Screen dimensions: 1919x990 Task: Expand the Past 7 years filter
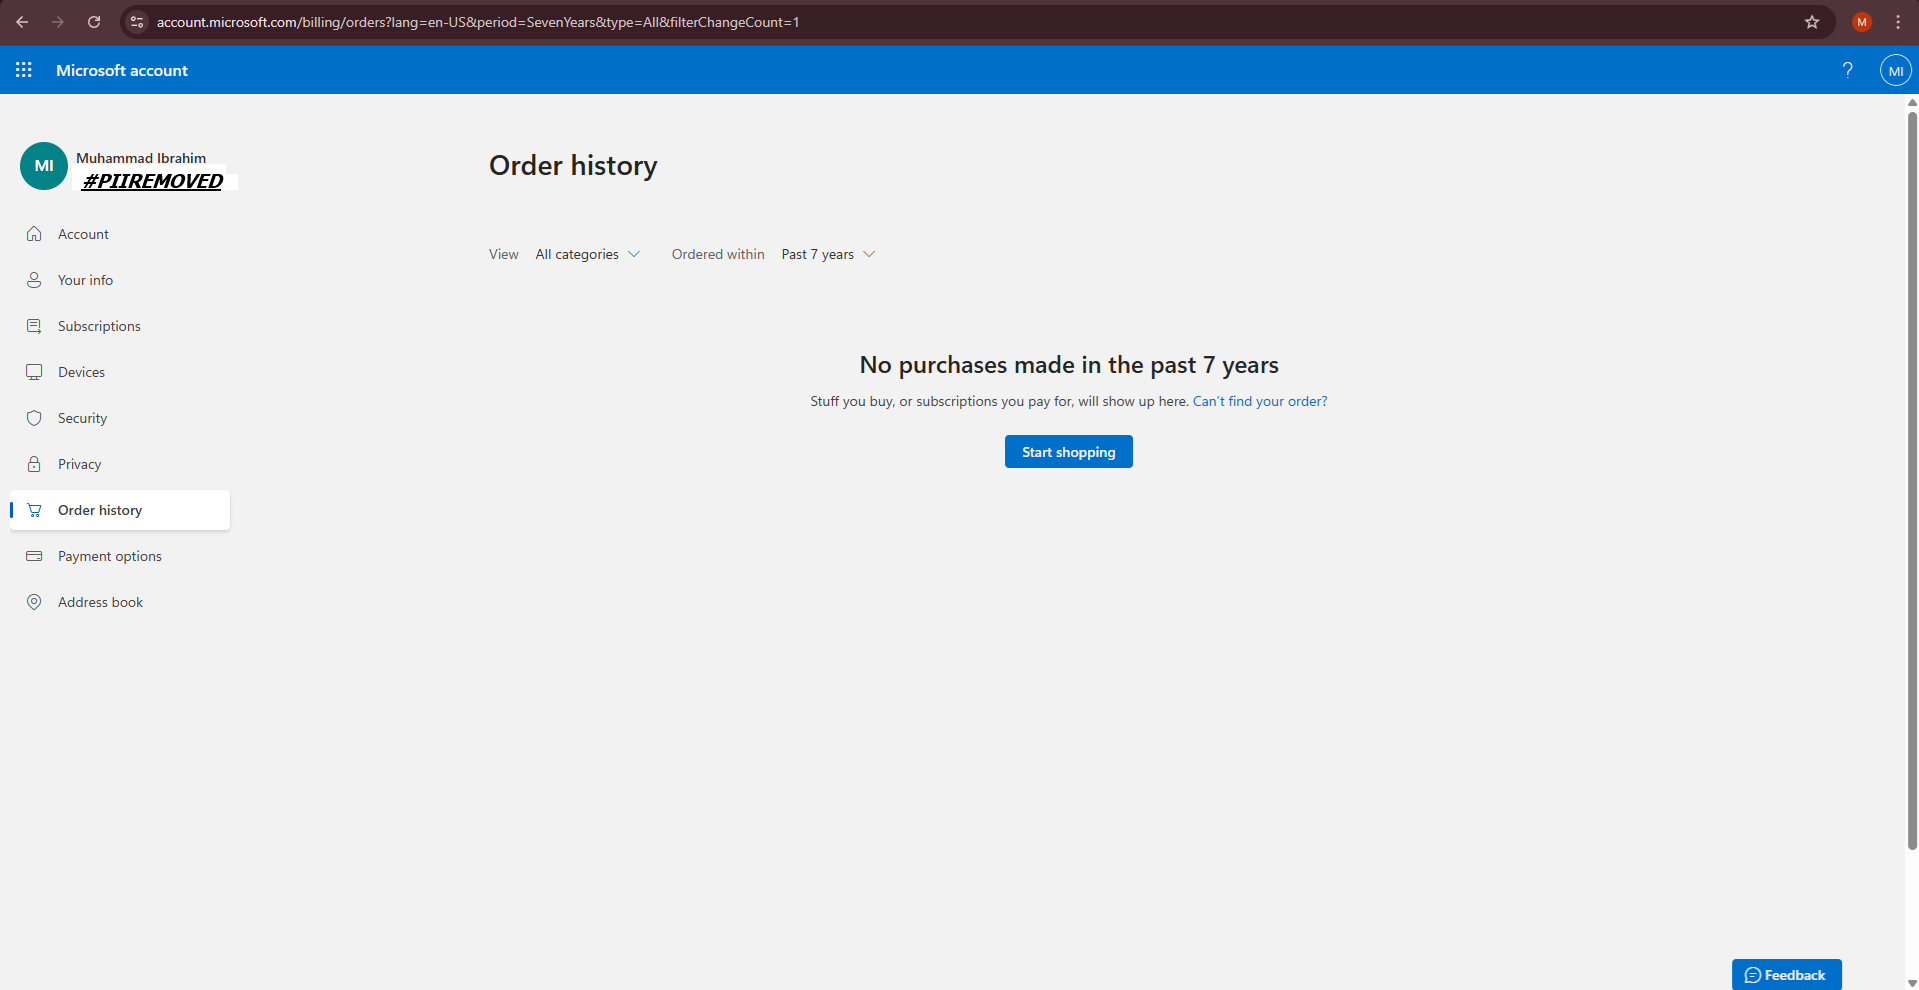click(x=827, y=254)
